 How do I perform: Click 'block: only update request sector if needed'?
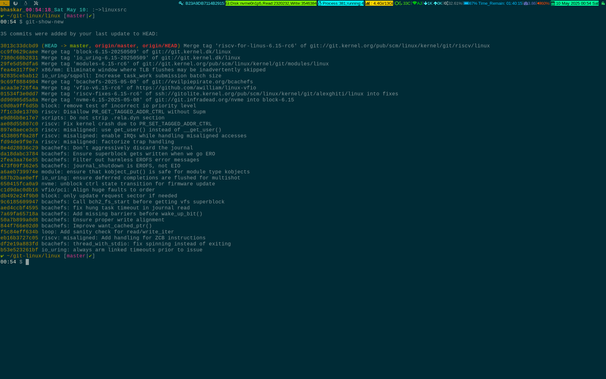[109, 196]
